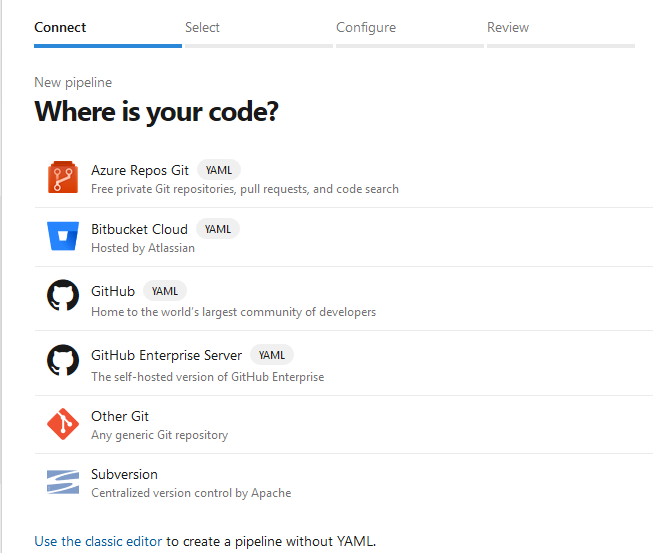The image size is (653, 553).
Task: Click the YAML badge next to GitHub
Action: click(x=165, y=291)
